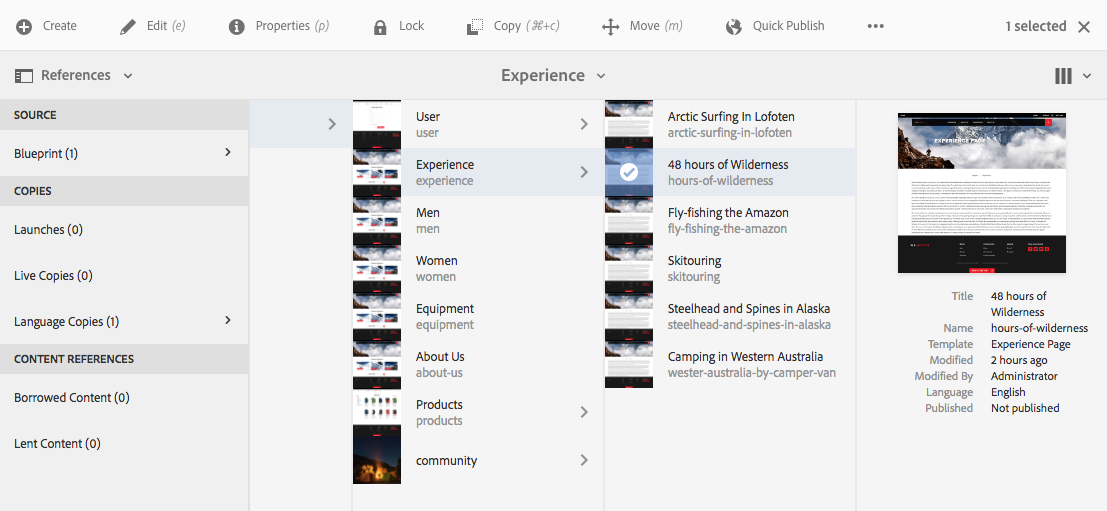Click the Edit pencil icon
This screenshot has width=1107, height=511.
(x=128, y=27)
